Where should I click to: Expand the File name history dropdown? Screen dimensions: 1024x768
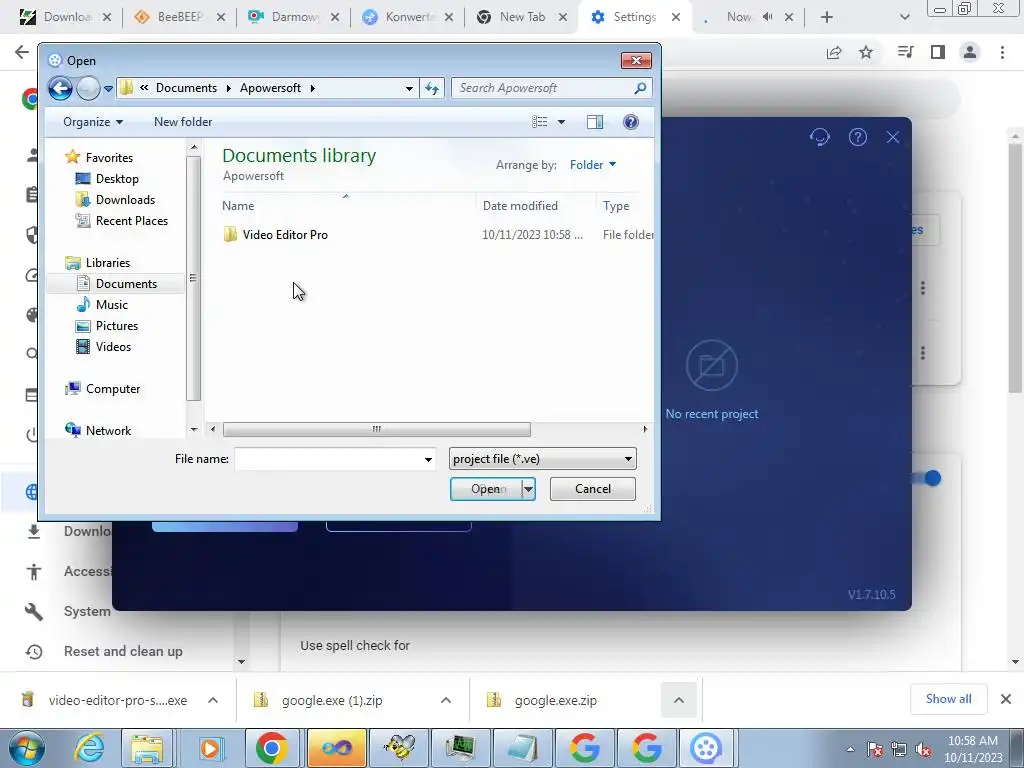point(428,460)
